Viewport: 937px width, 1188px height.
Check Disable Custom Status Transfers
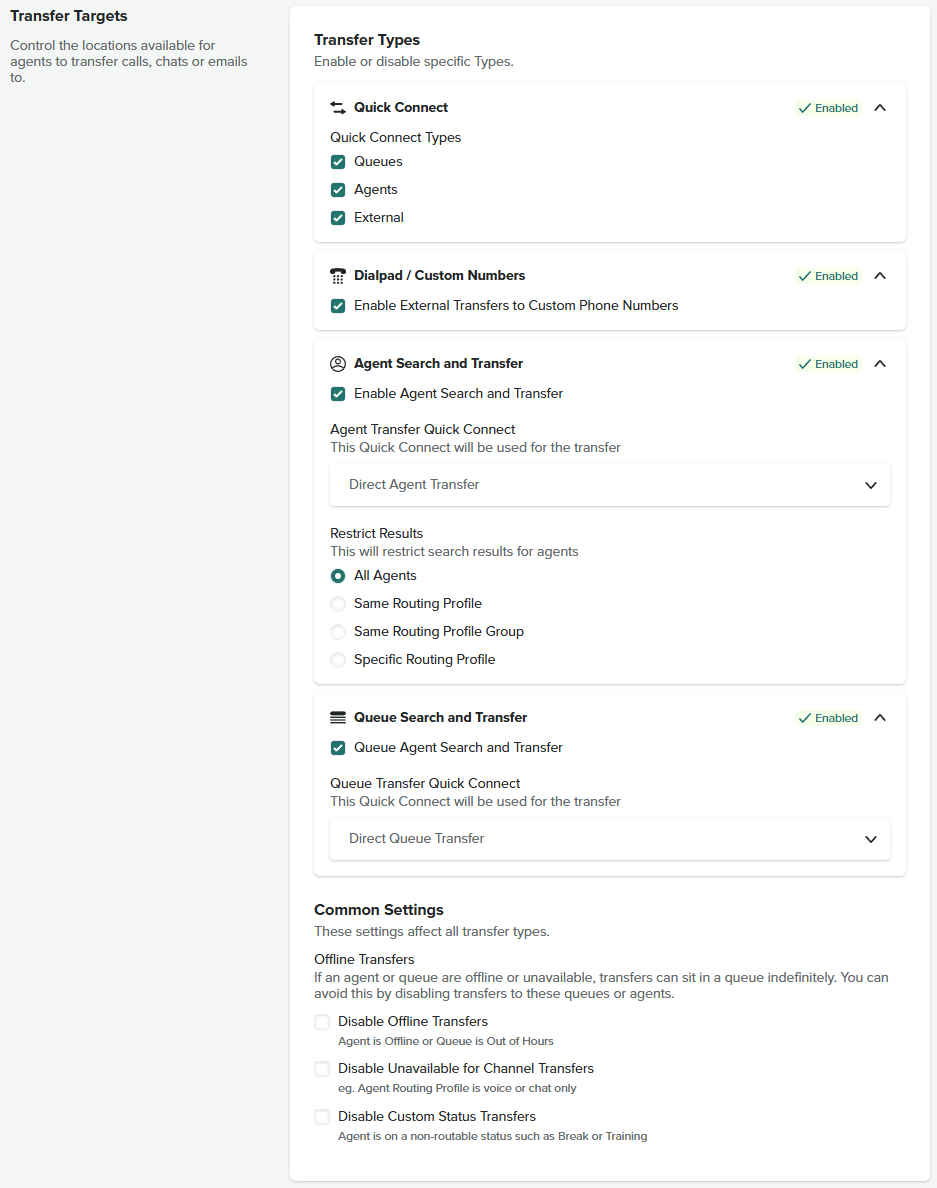(x=322, y=1117)
